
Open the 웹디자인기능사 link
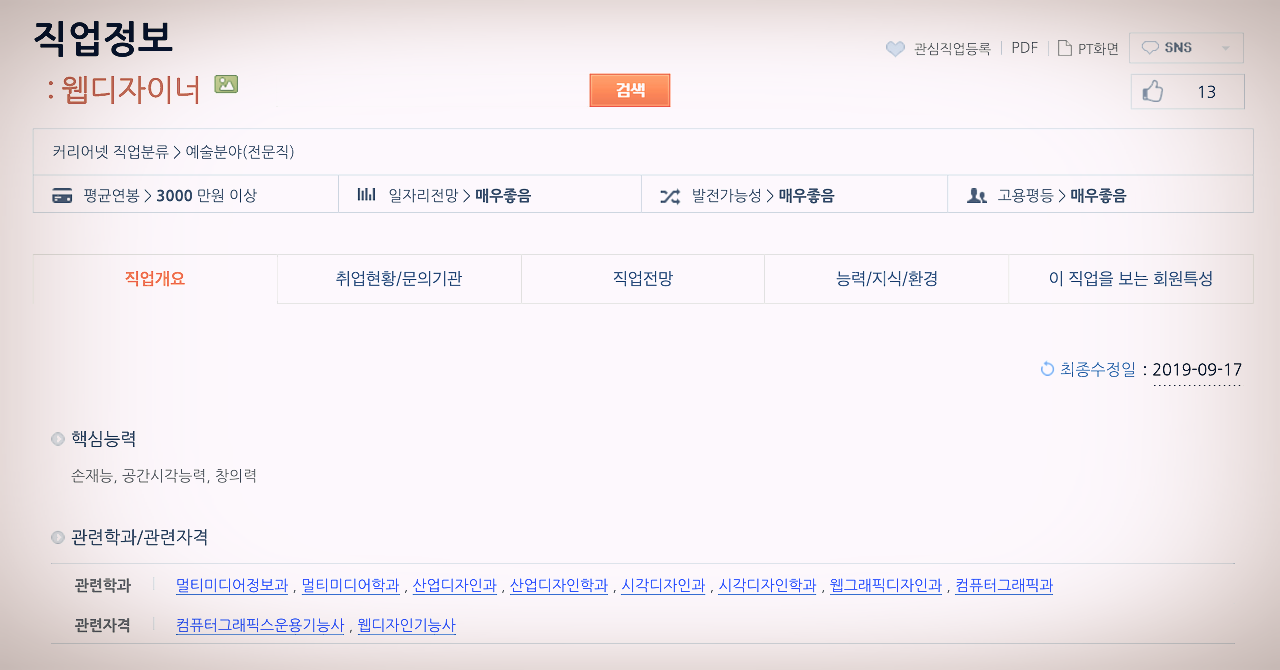tap(407, 626)
